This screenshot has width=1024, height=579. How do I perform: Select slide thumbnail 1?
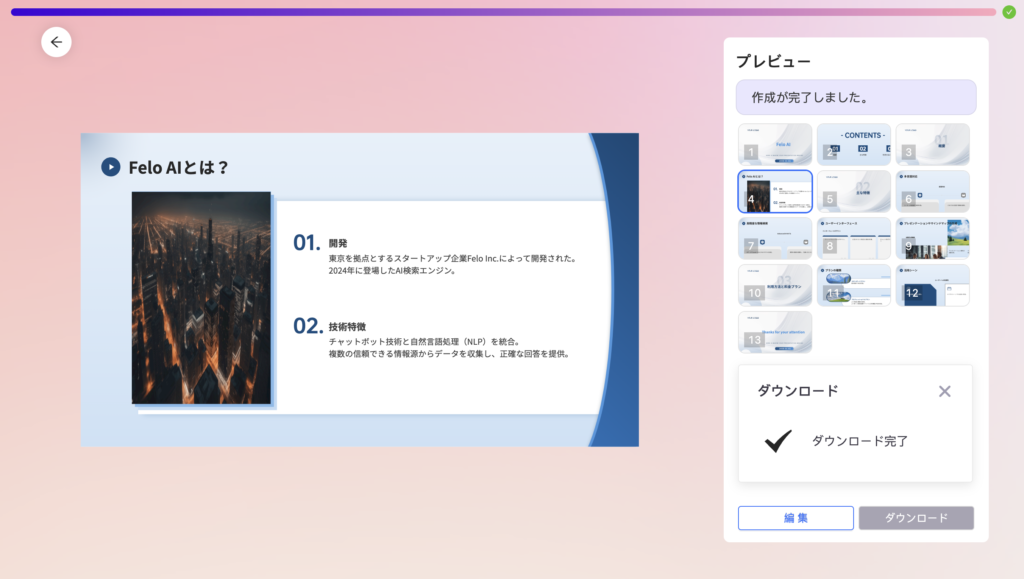pyautogui.click(x=775, y=144)
